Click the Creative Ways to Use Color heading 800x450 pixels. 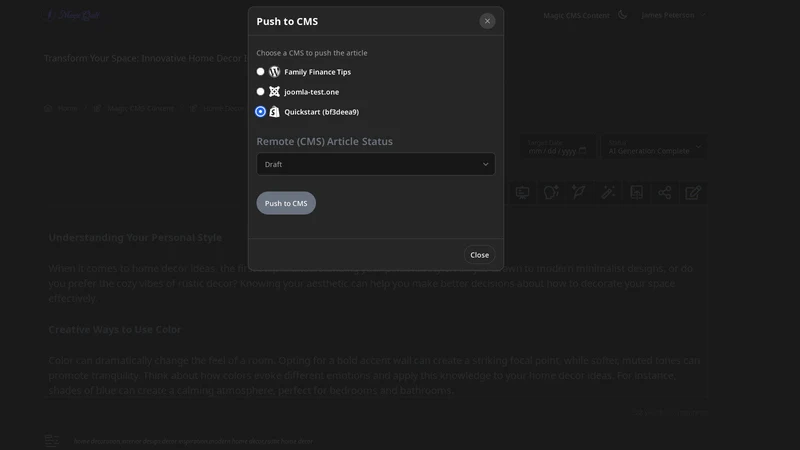tap(115, 330)
